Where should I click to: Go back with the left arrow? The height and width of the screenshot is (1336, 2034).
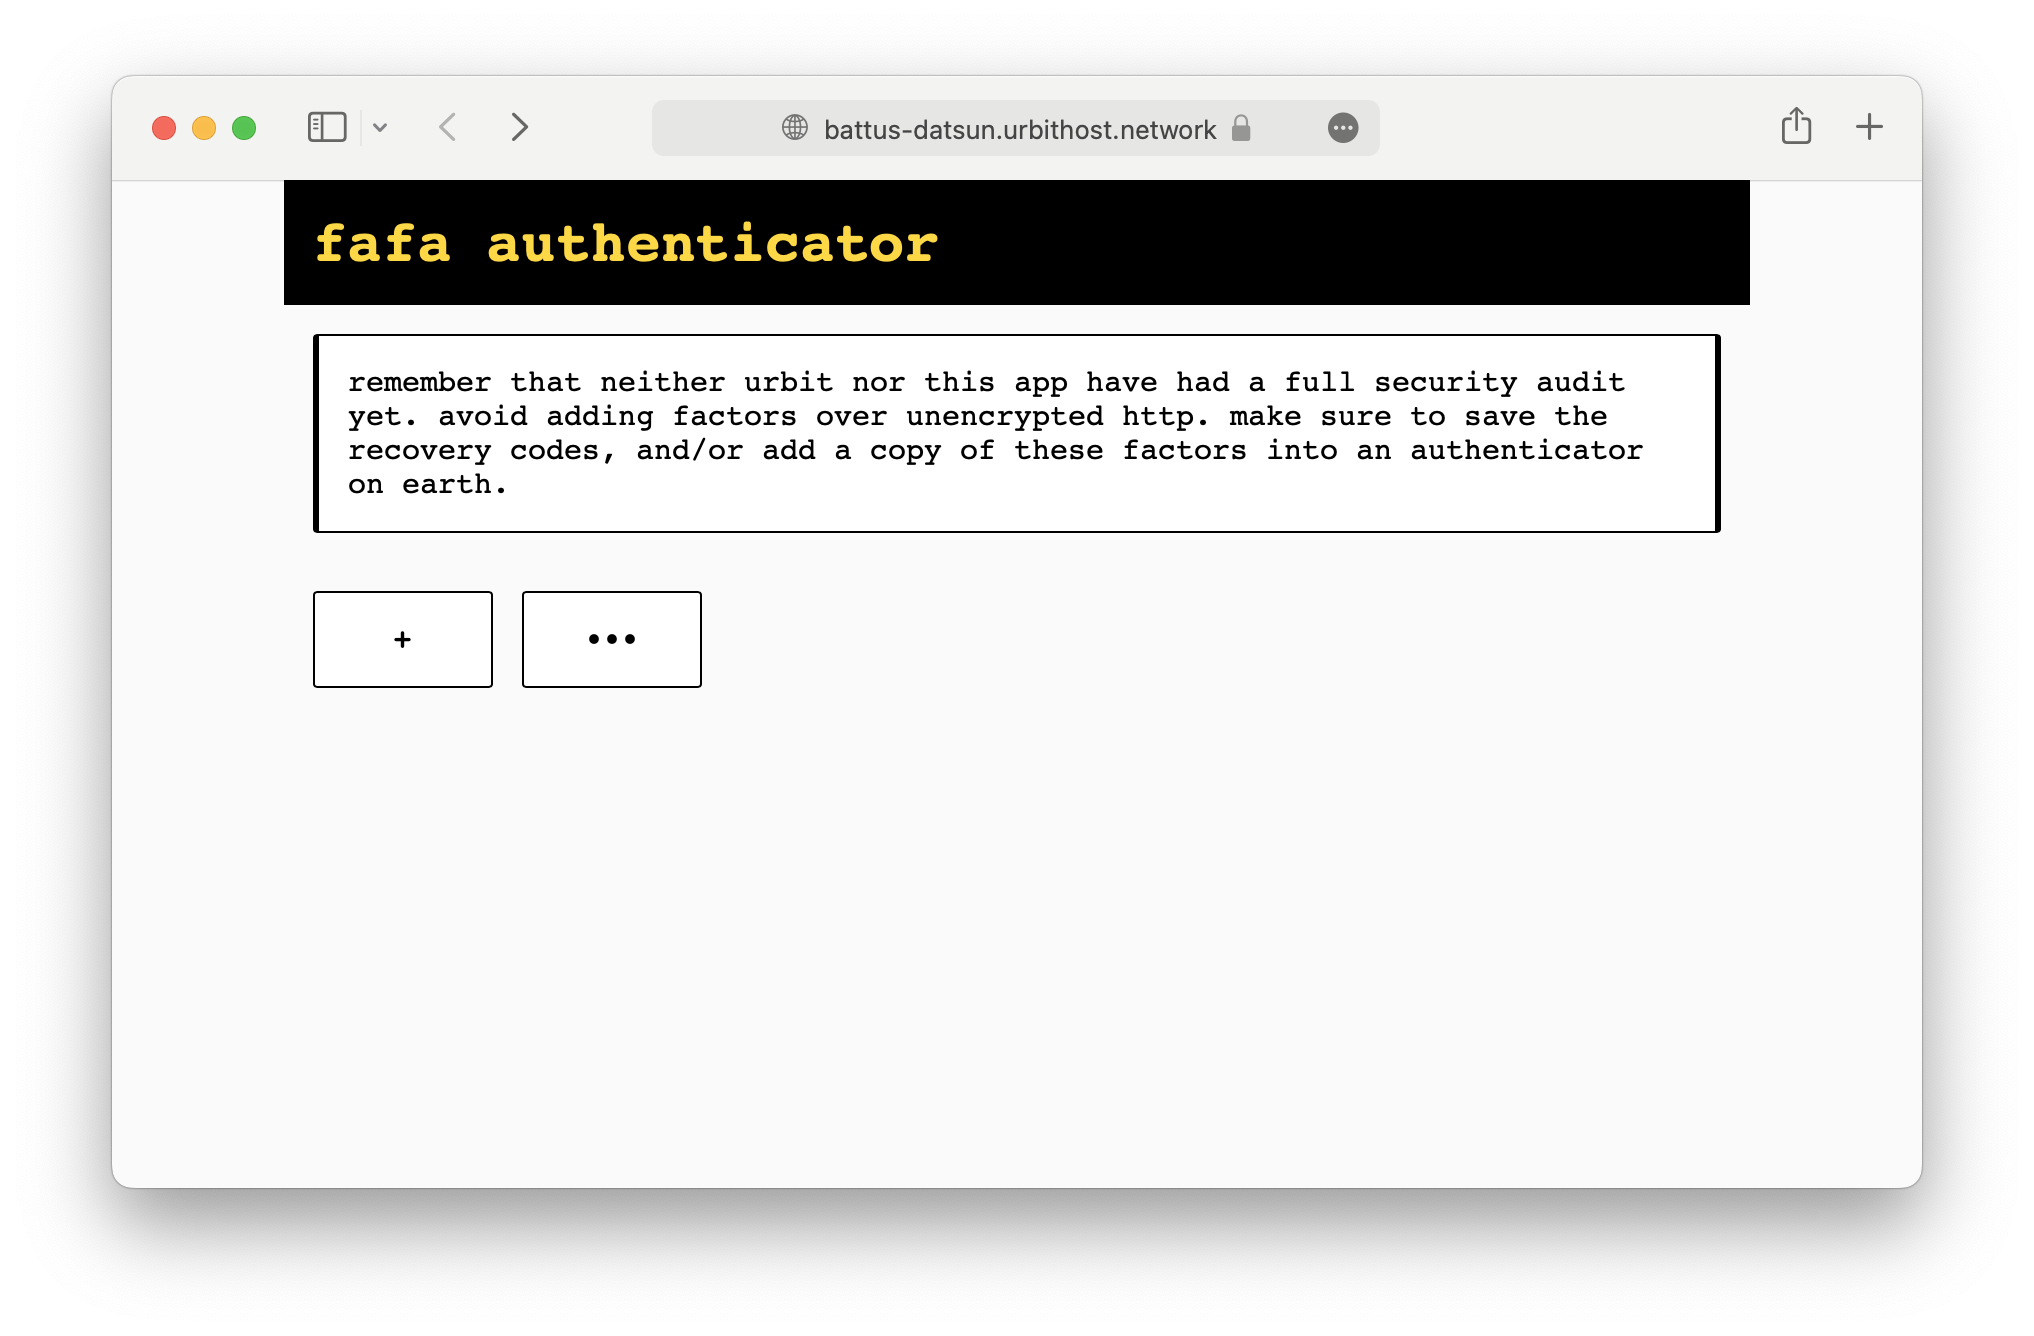448,127
